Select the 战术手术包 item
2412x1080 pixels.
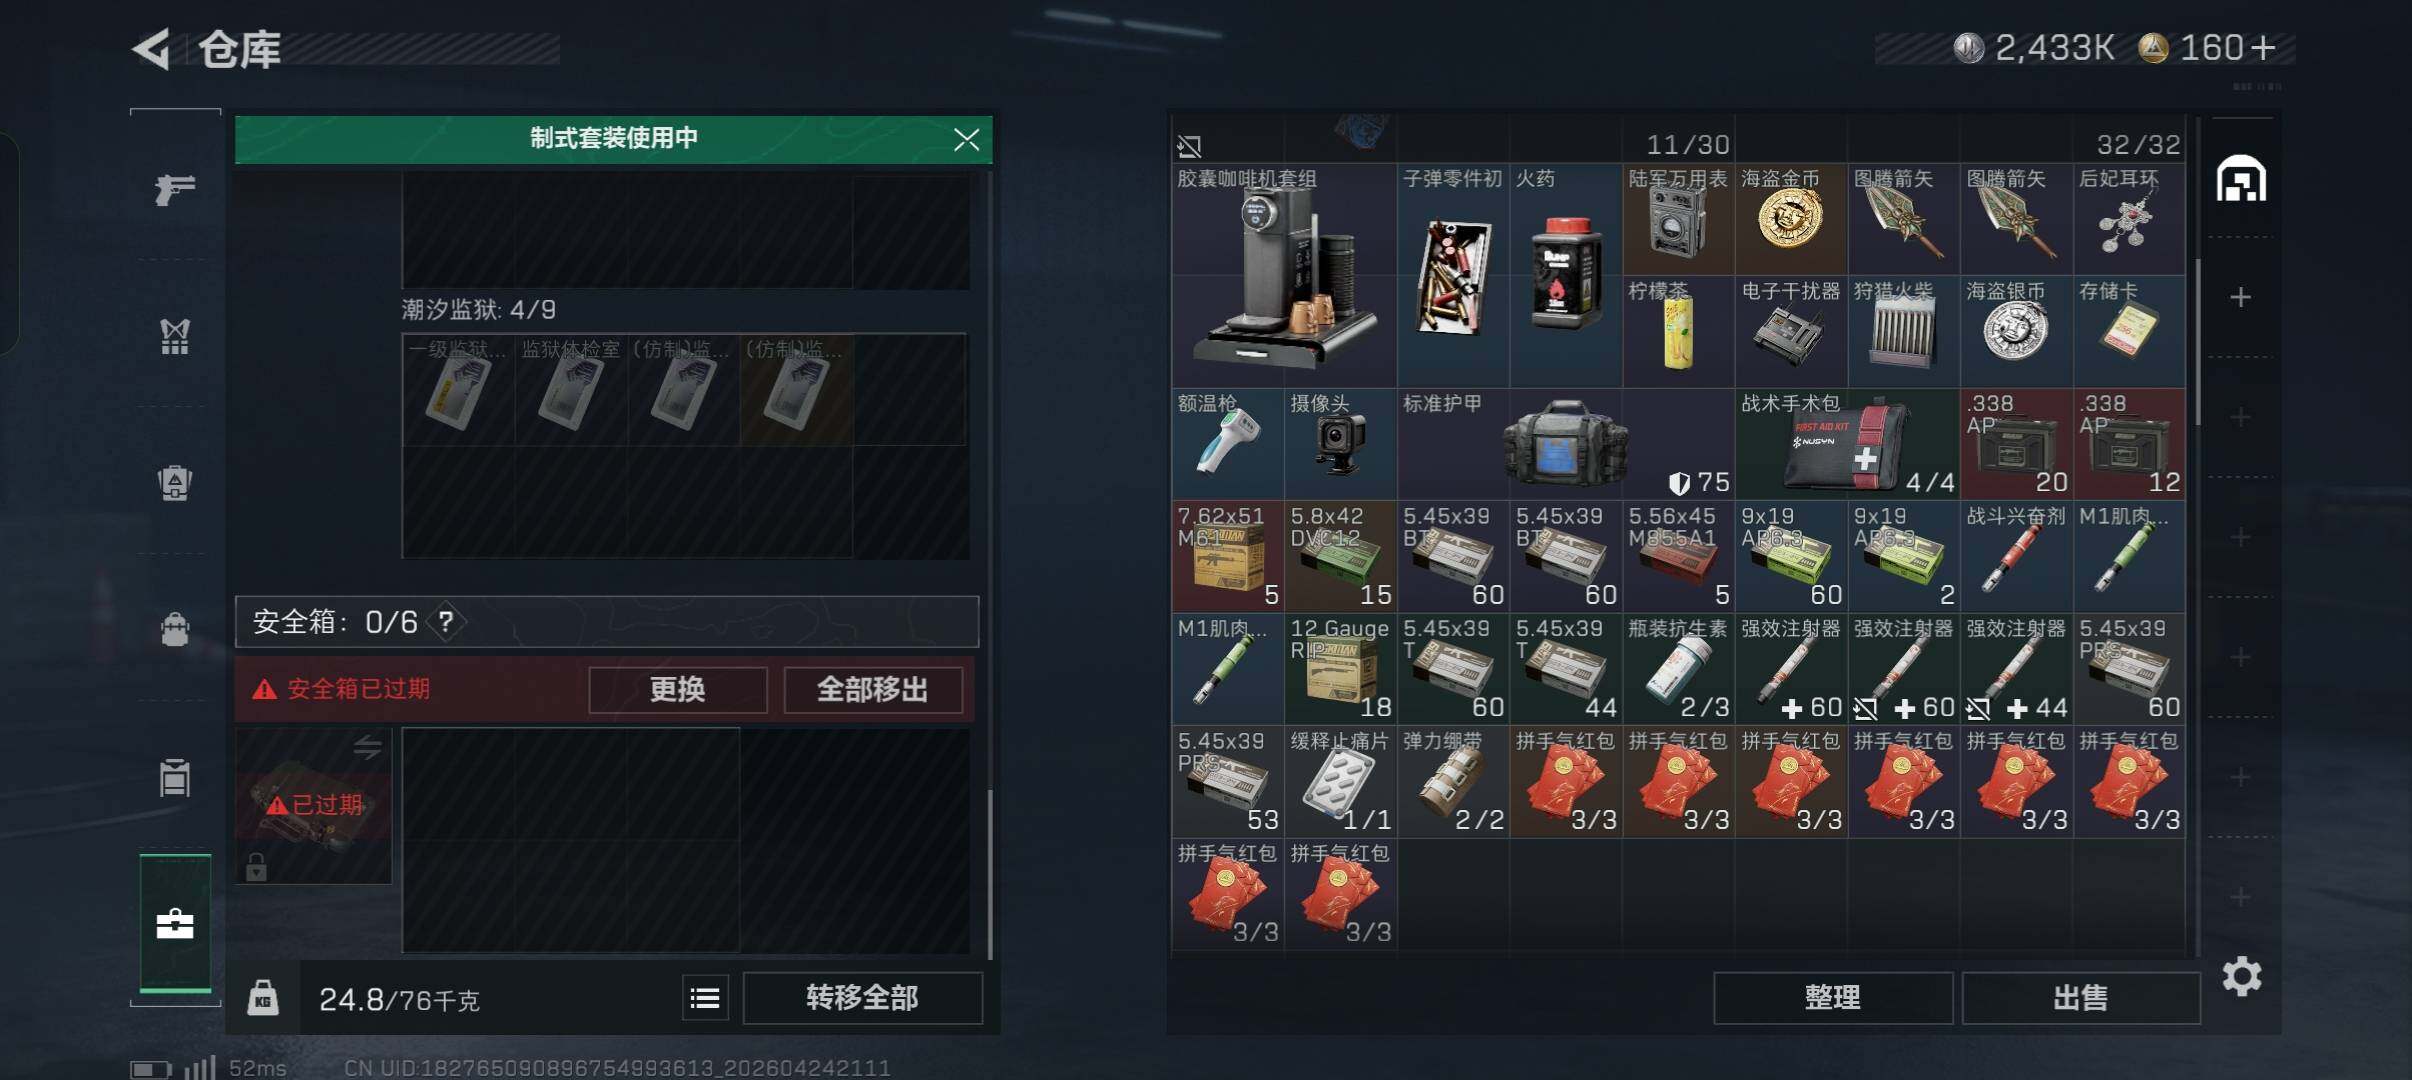click(1846, 444)
